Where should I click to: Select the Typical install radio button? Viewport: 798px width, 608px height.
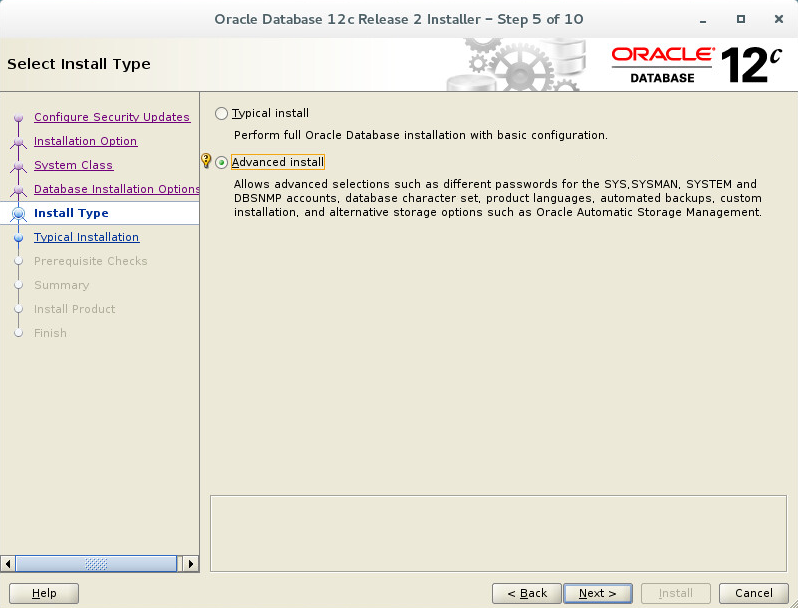[221, 113]
